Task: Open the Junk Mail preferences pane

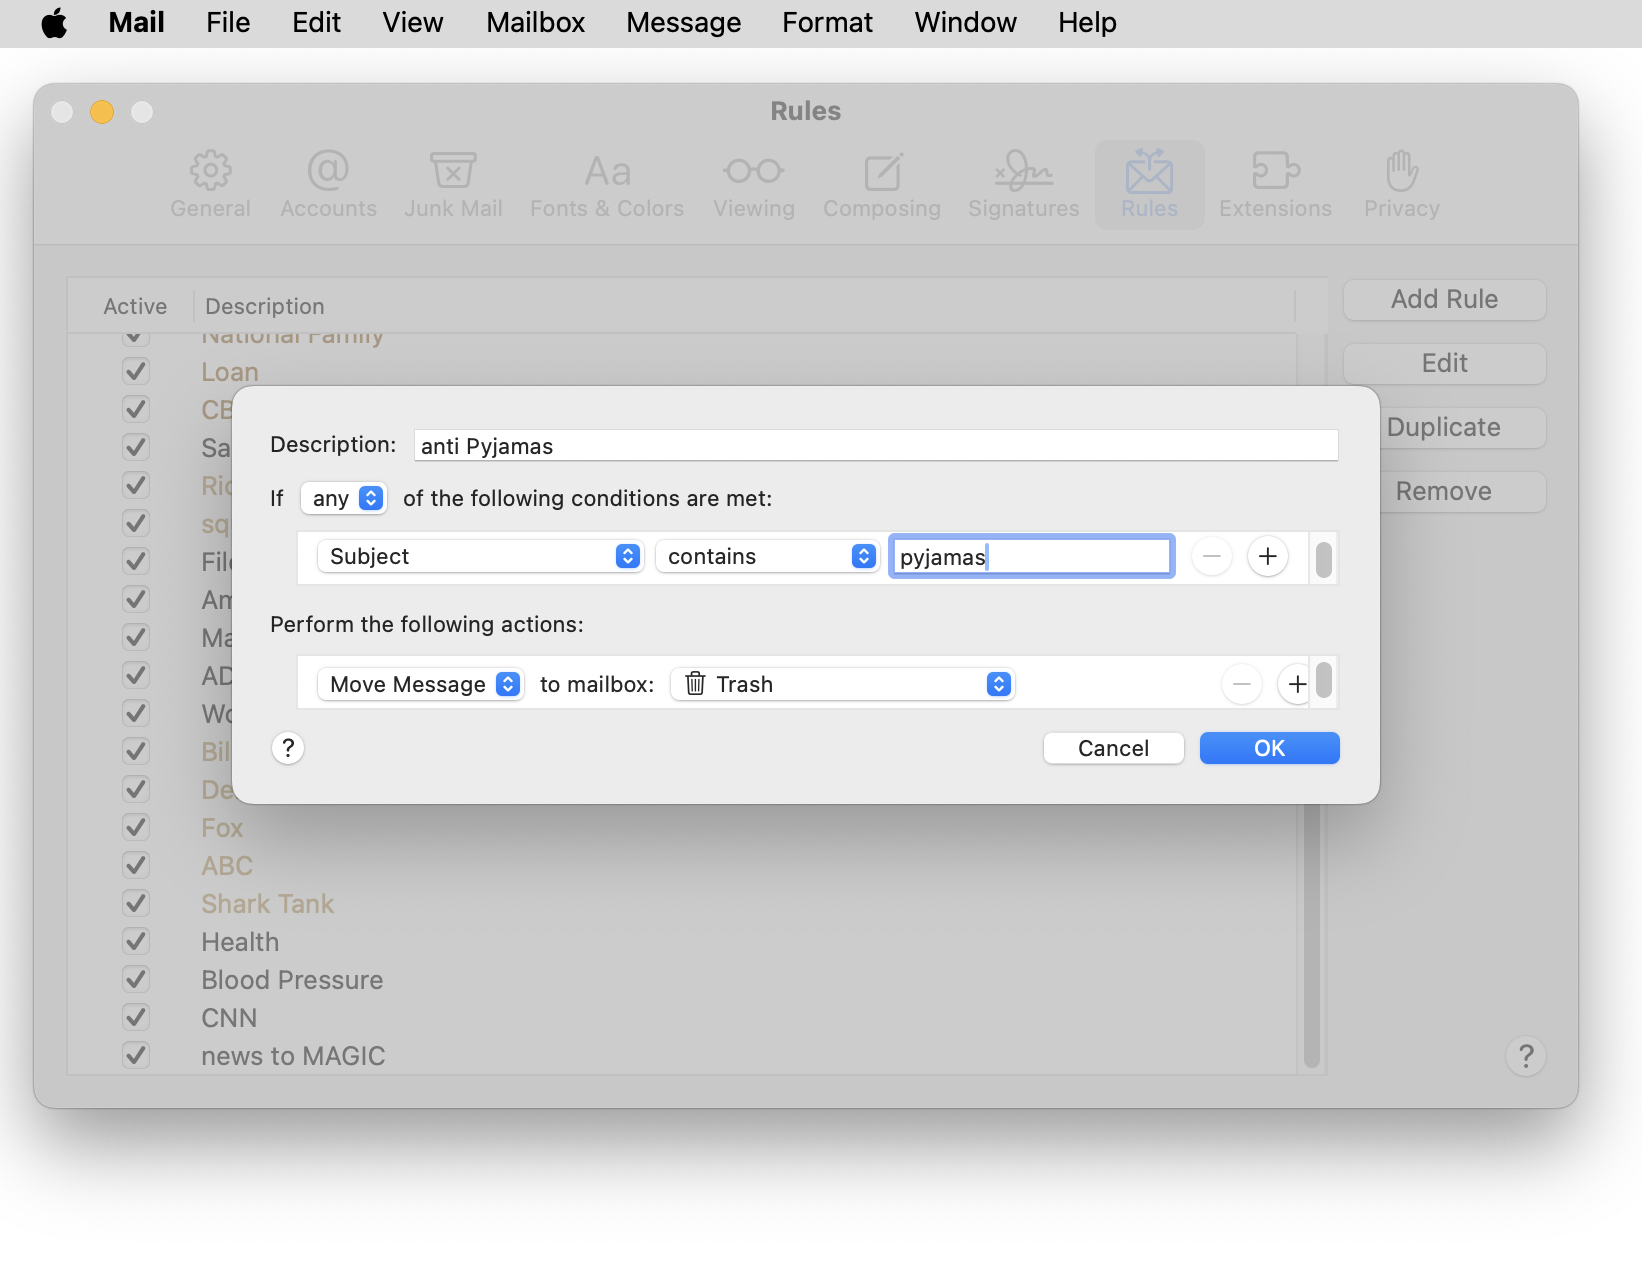Action: (453, 185)
